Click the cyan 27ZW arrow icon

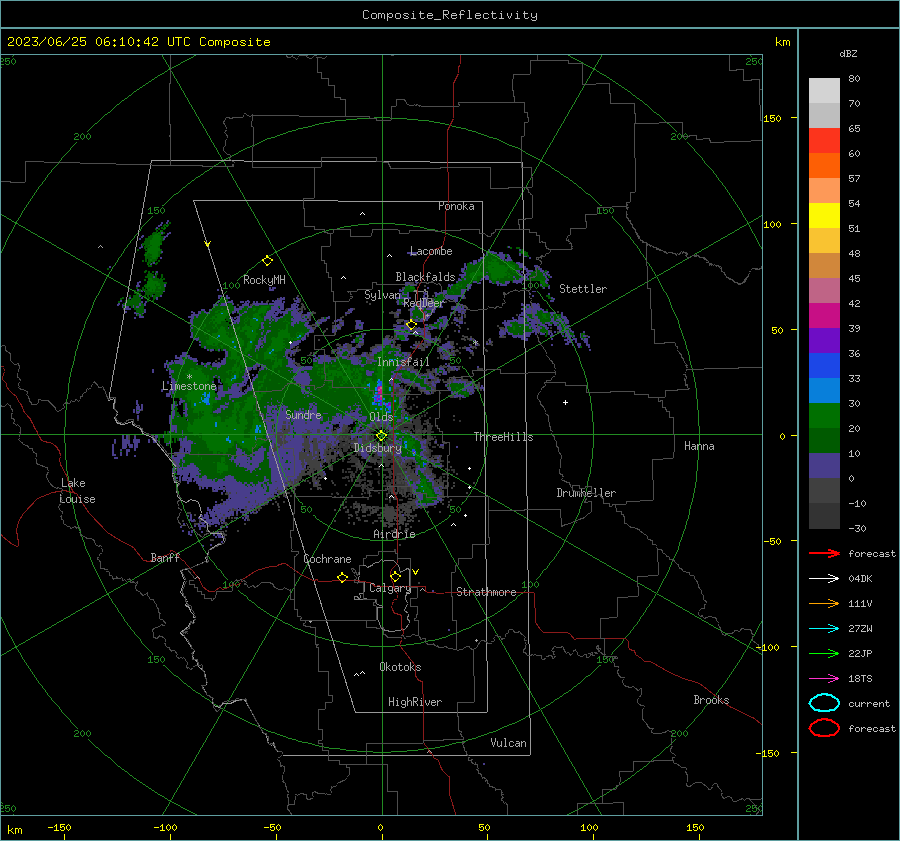pos(824,629)
